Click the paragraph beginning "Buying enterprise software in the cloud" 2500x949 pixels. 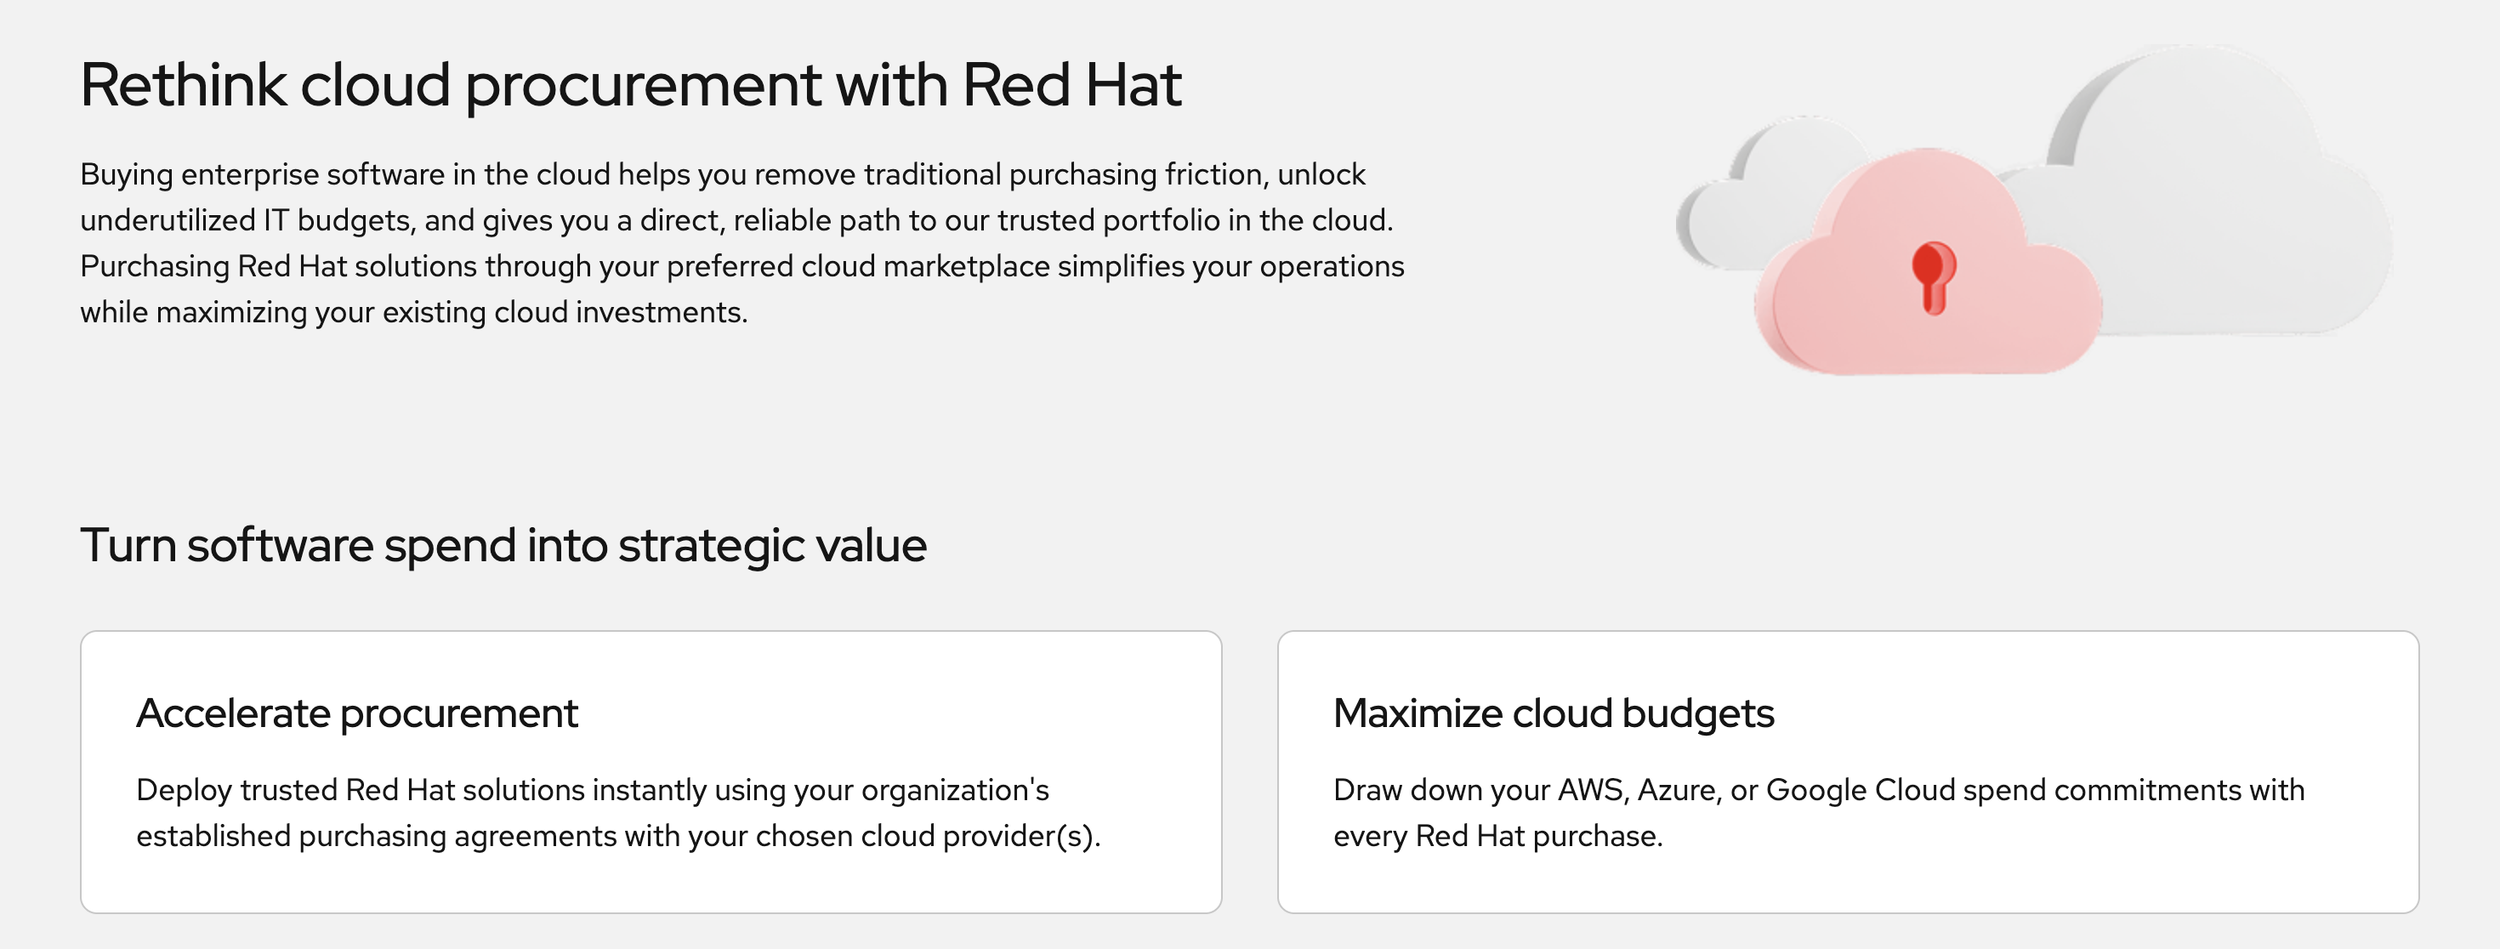pyautogui.click(x=742, y=243)
